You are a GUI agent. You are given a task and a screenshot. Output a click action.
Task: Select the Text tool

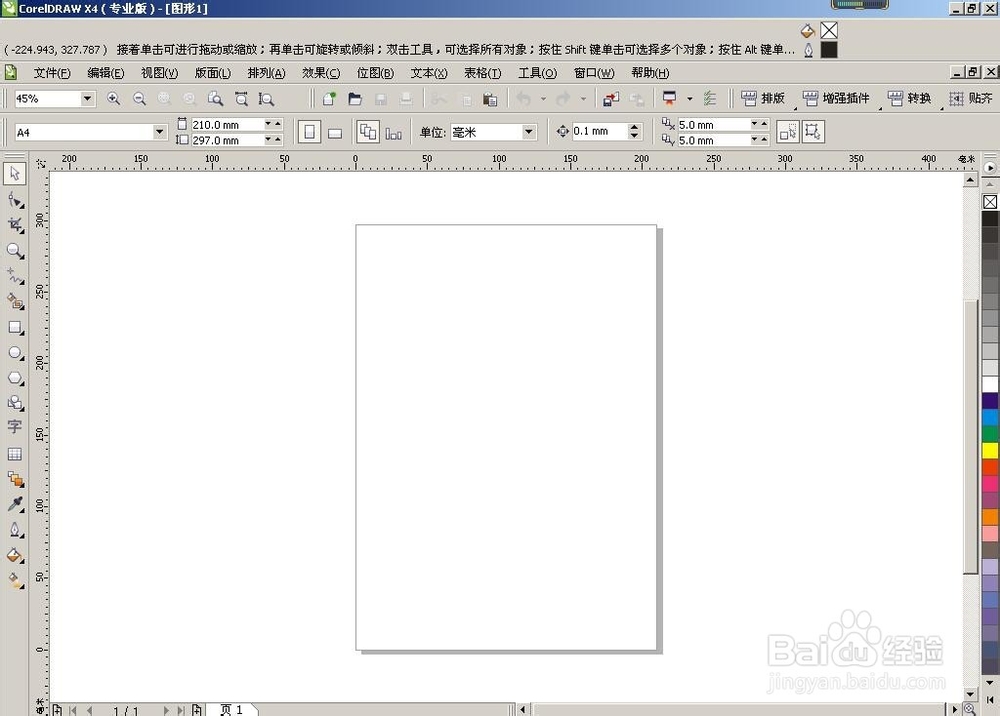point(15,427)
